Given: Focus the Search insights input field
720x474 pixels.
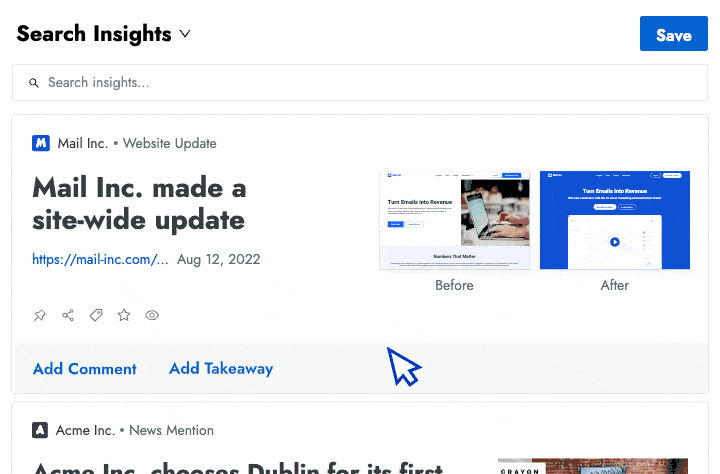Looking at the screenshot, I should point(360,83).
